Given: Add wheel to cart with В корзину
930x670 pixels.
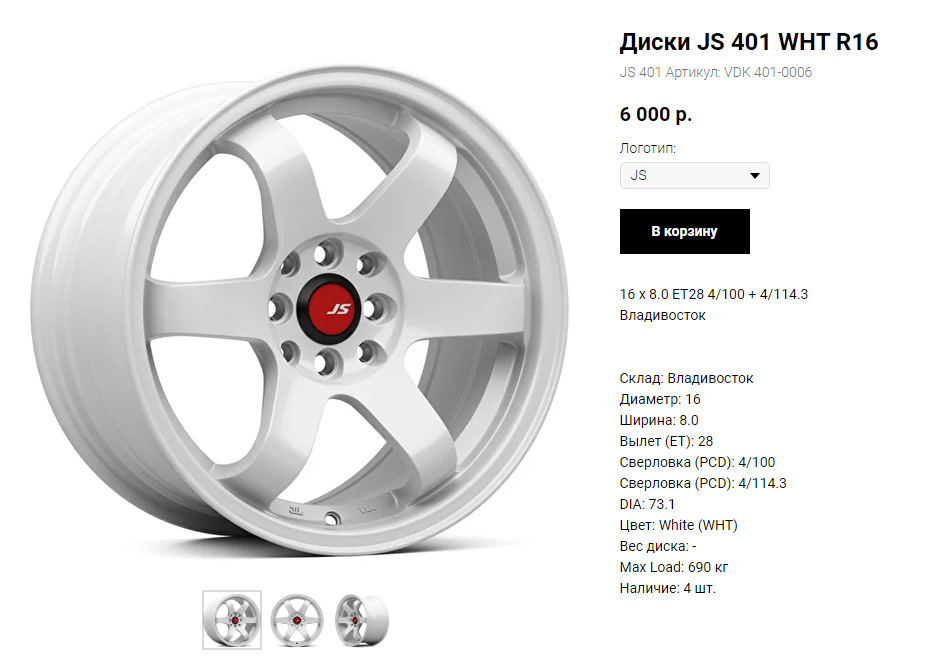Looking at the screenshot, I should pos(684,231).
